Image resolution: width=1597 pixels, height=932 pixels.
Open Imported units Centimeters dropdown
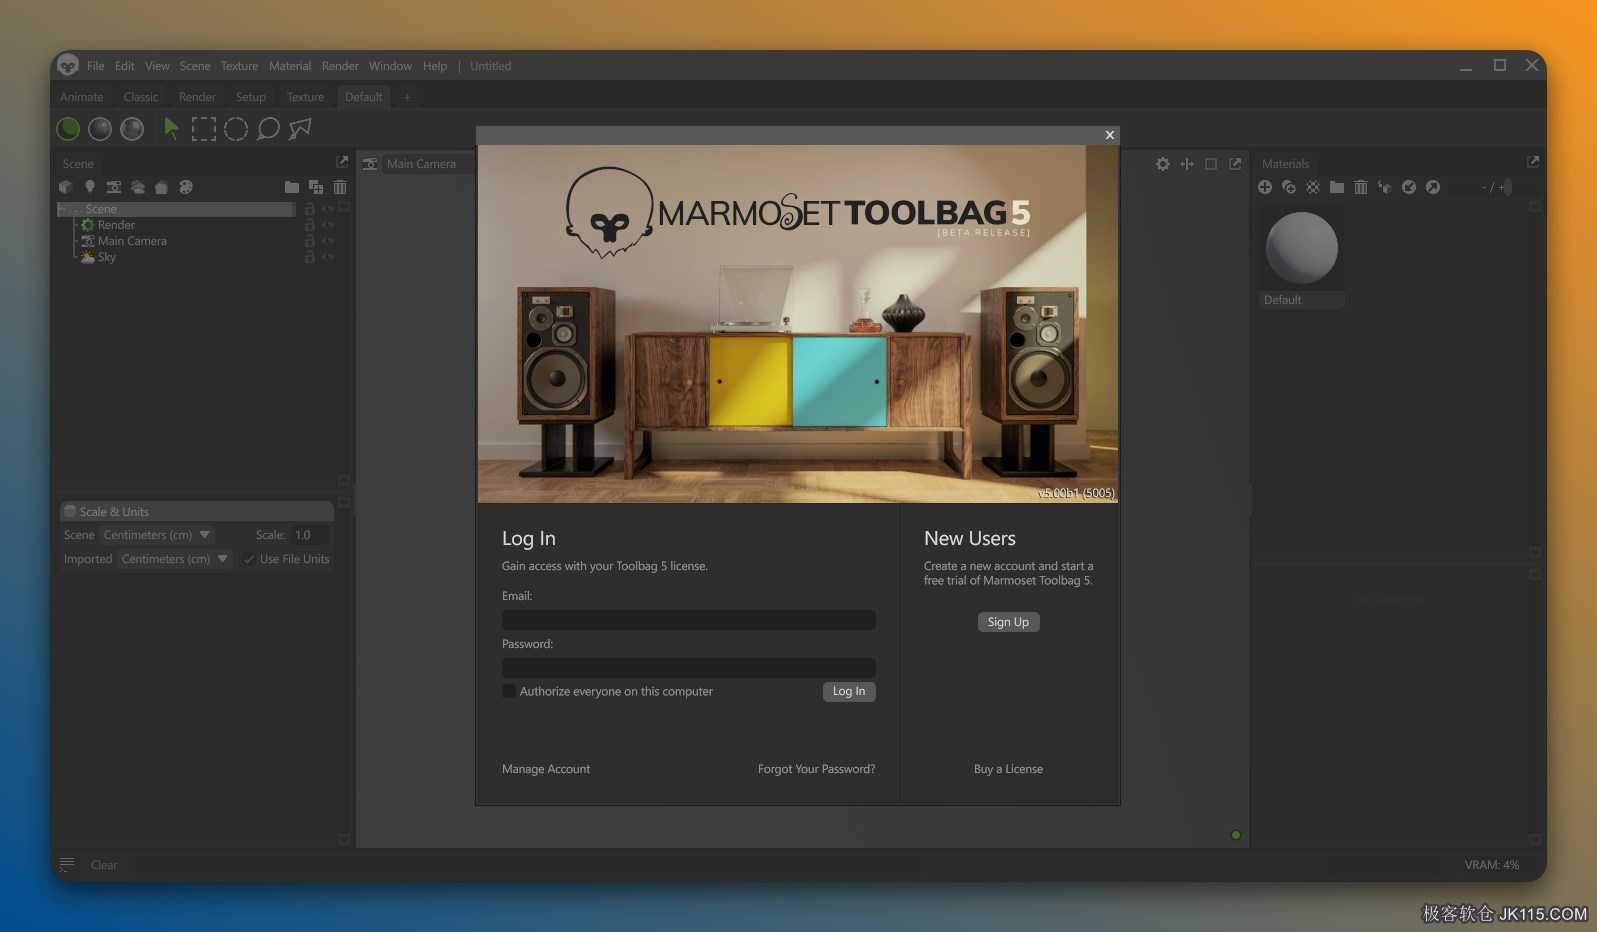[175, 559]
